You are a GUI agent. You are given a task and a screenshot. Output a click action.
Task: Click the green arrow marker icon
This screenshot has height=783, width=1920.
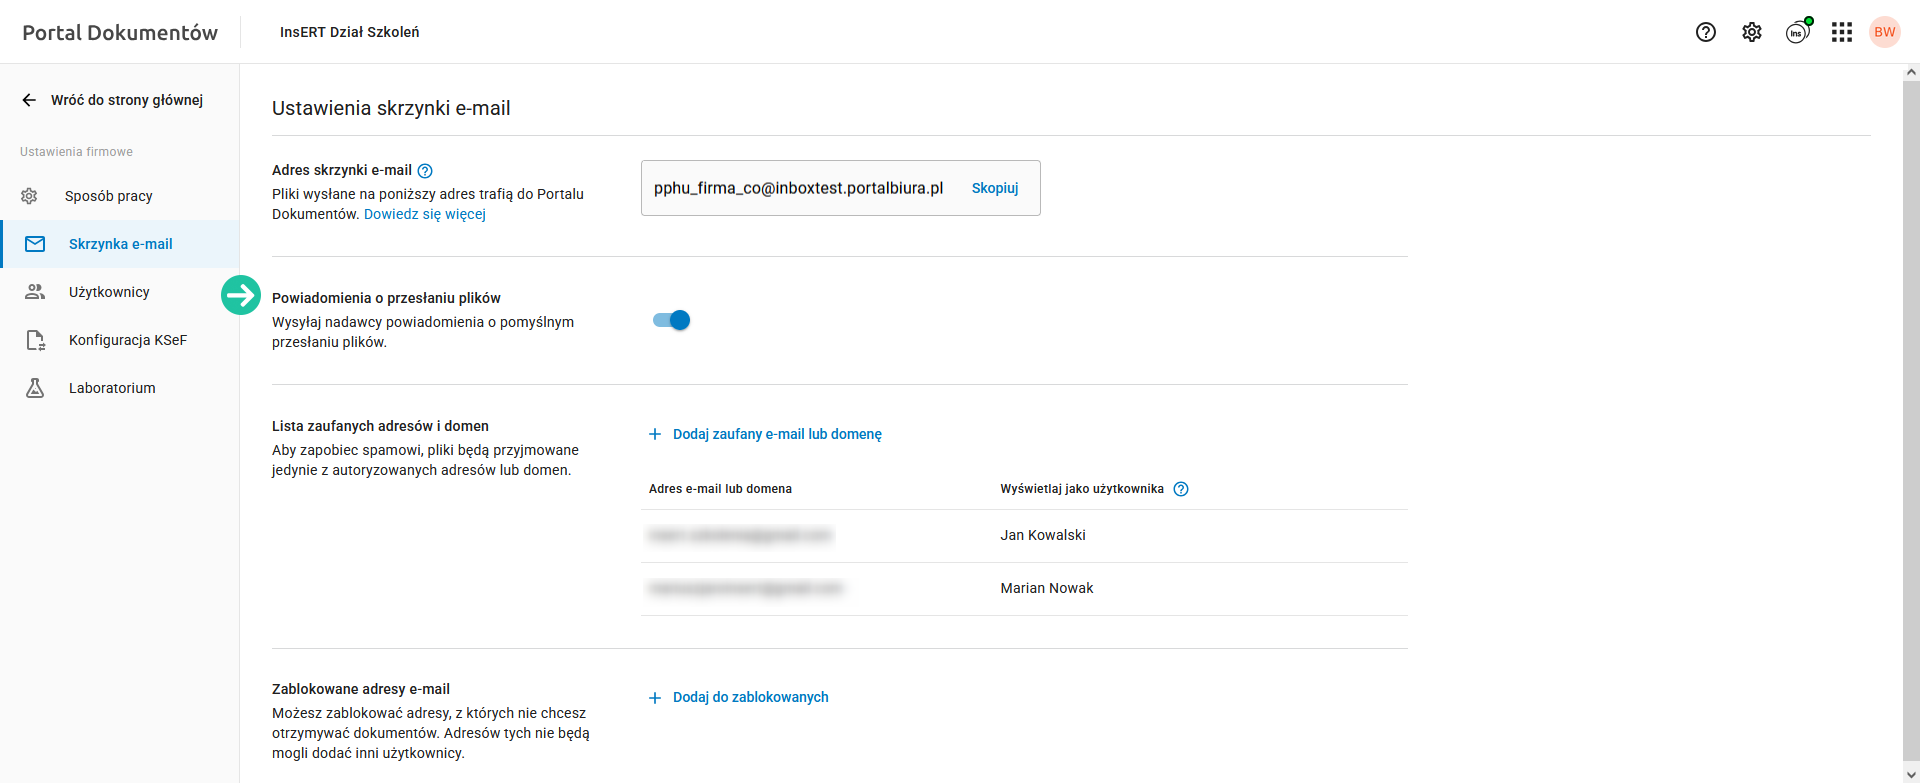coord(241,295)
